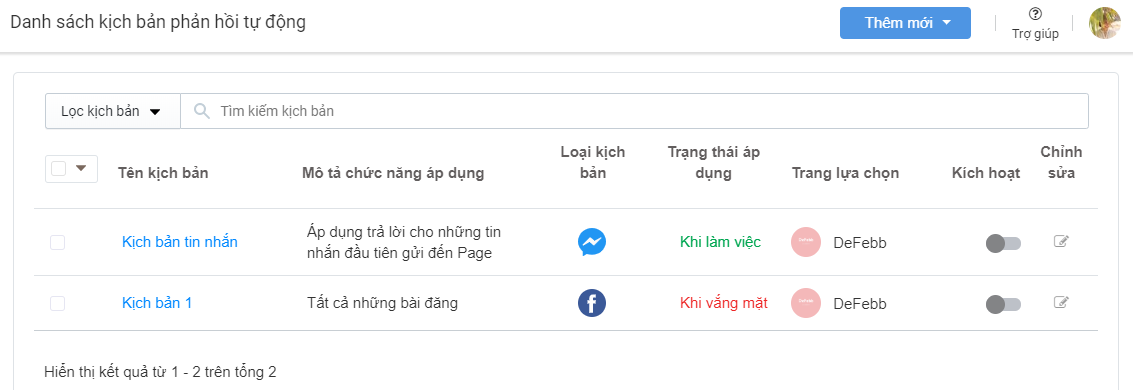Click DeFebb page avatar in first row
The image size is (1133, 390).
[806, 242]
